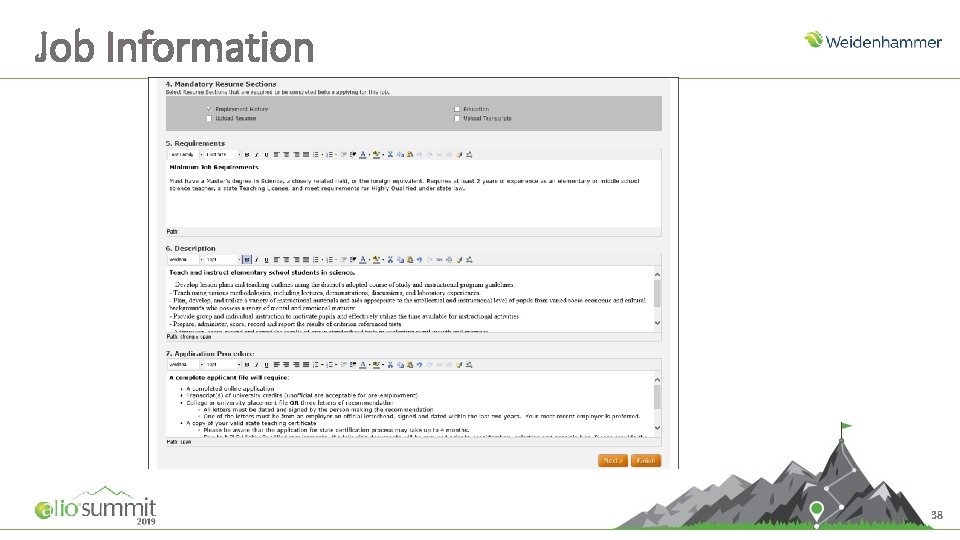Cut selection in Requirements editor toolbar
Screen dimensions: 960x540
(x=390, y=155)
